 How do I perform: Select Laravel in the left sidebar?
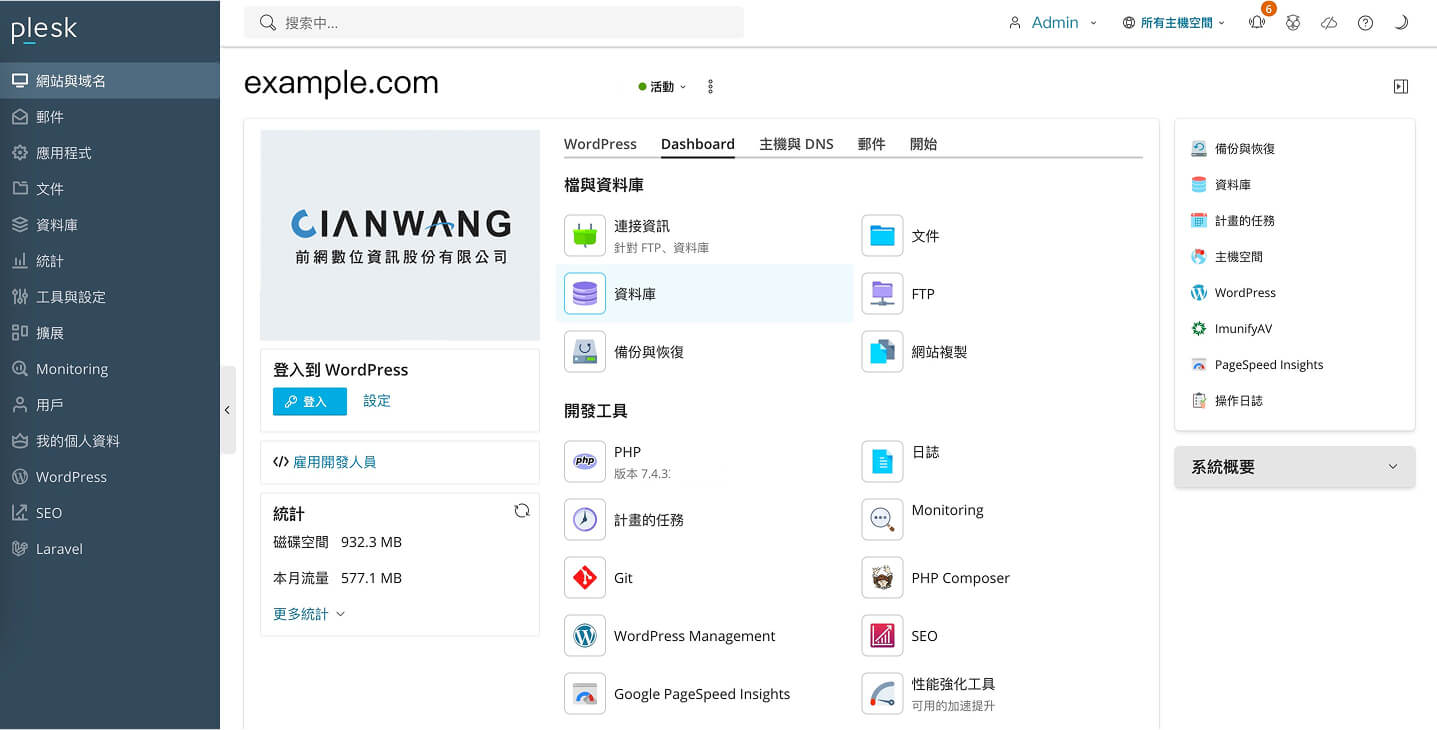coord(59,549)
